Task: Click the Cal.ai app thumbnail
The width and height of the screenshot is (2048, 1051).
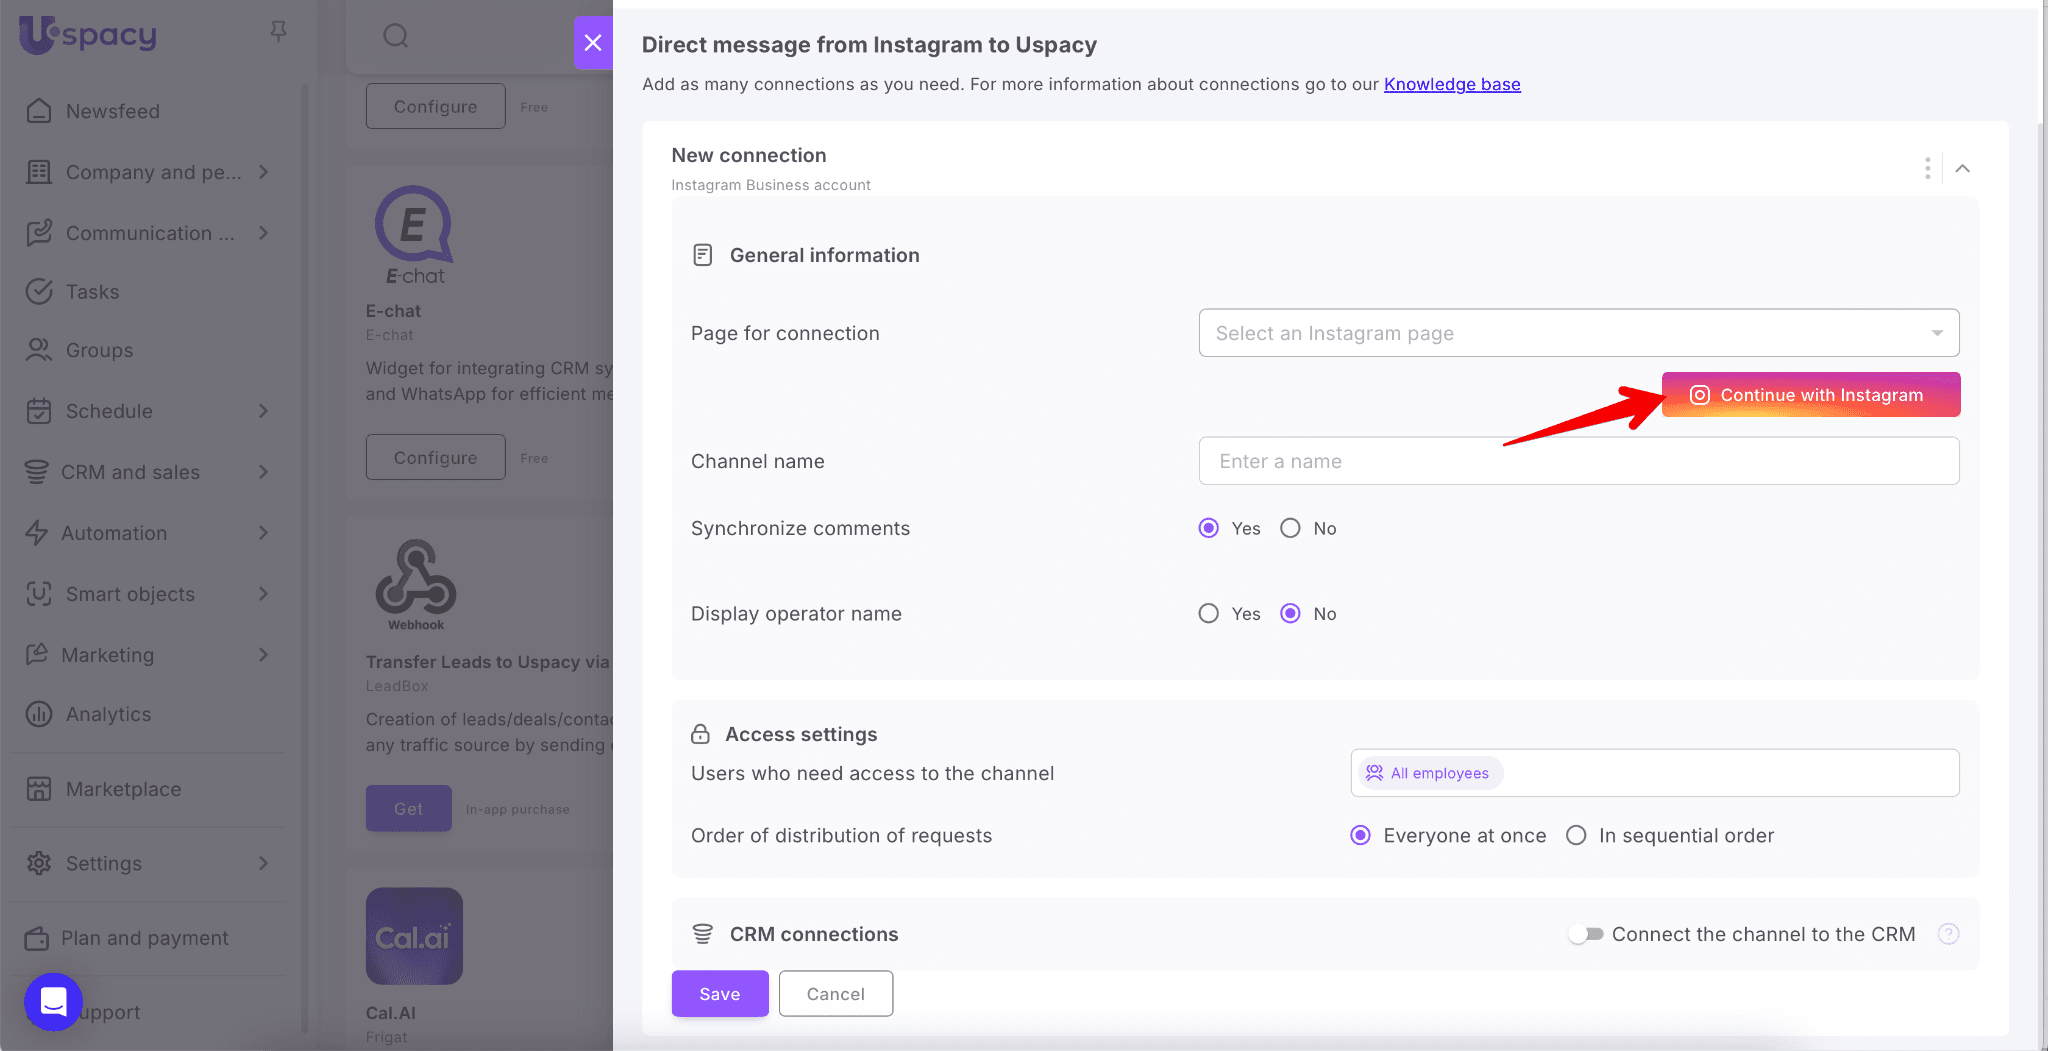Action: pos(414,936)
